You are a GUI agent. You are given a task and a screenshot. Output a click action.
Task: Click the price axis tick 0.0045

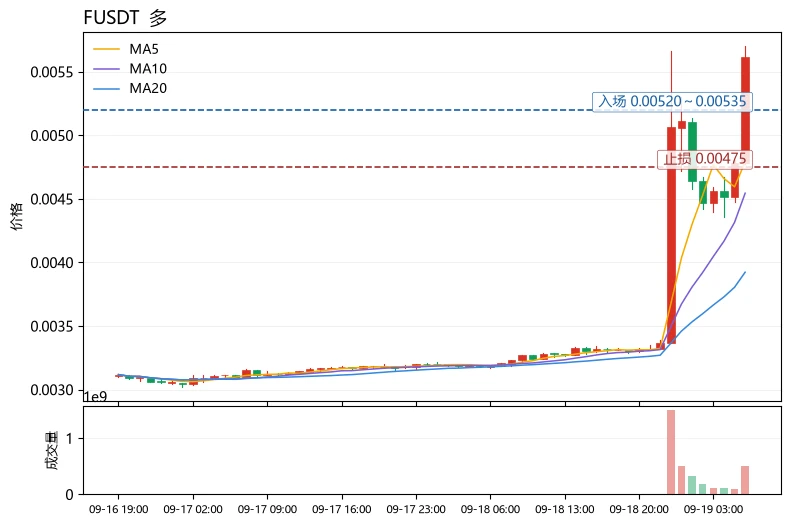(51, 200)
